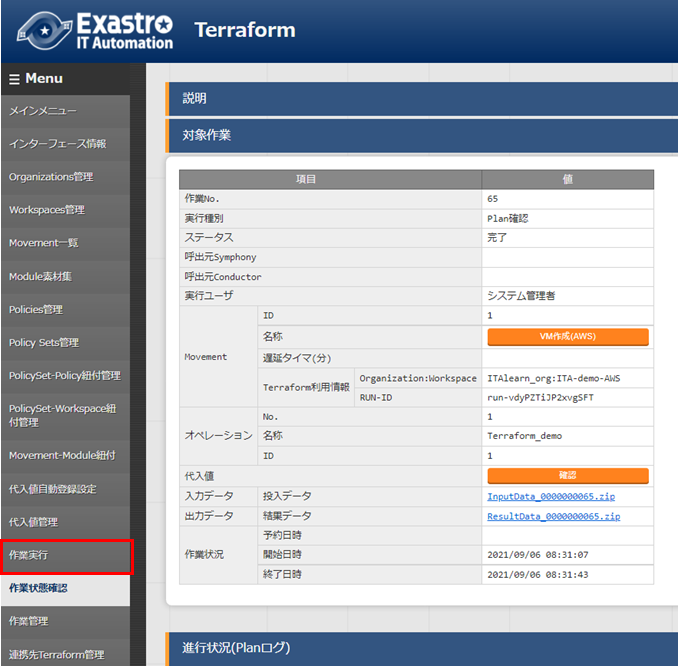Image resolution: width=678 pixels, height=666 pixels.
Task: Click the Organization:Workspace label cell
Action: [418, 378]
